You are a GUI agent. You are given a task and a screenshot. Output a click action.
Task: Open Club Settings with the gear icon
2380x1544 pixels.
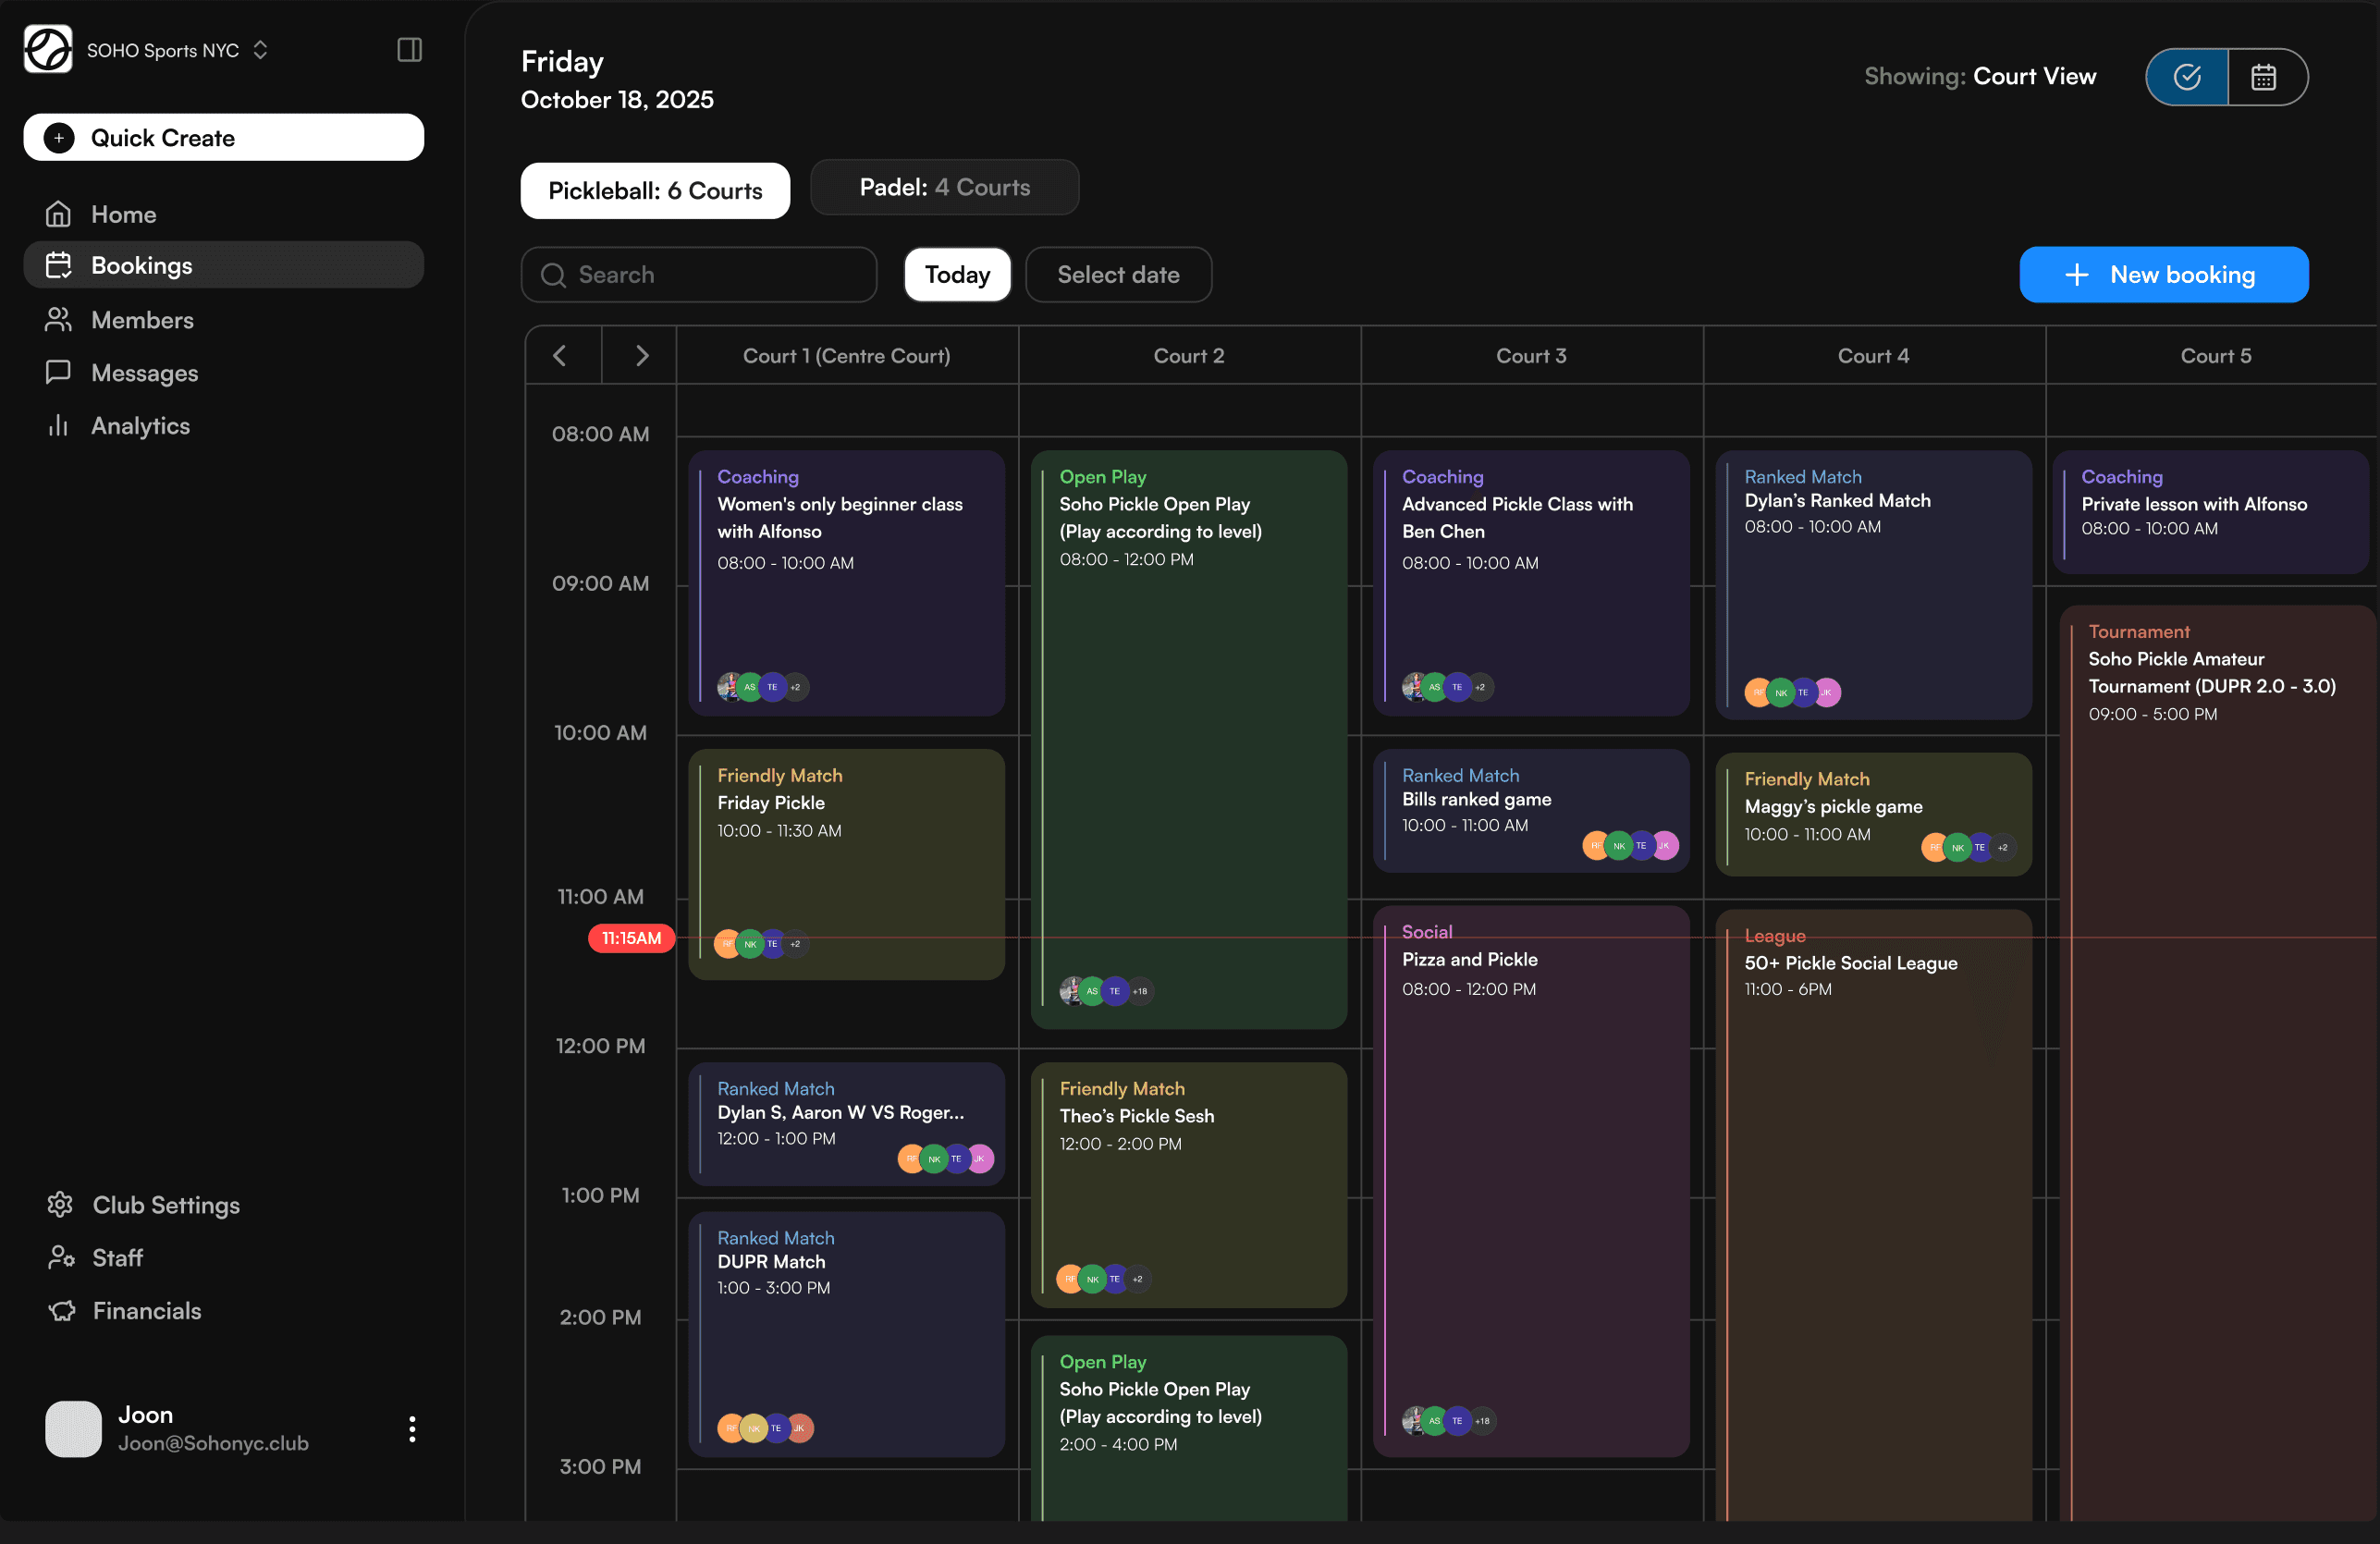coord(60,1204)
